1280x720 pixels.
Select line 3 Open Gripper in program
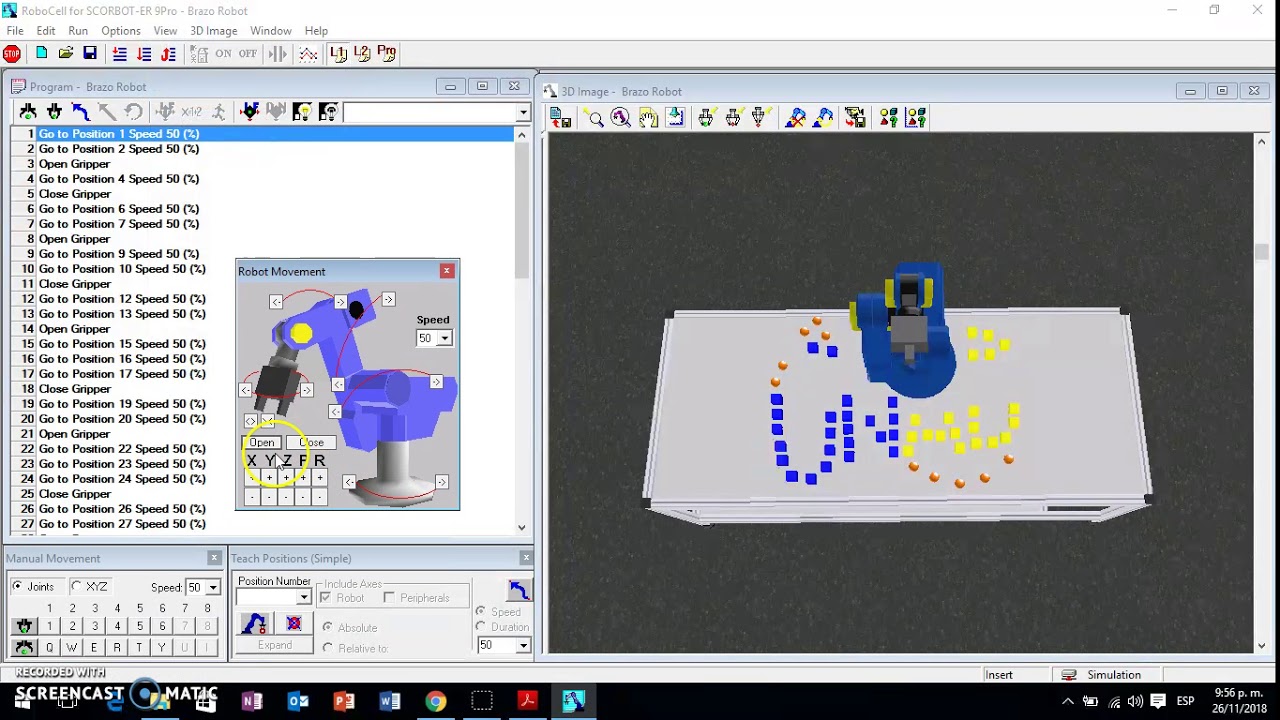coord(74,164)
